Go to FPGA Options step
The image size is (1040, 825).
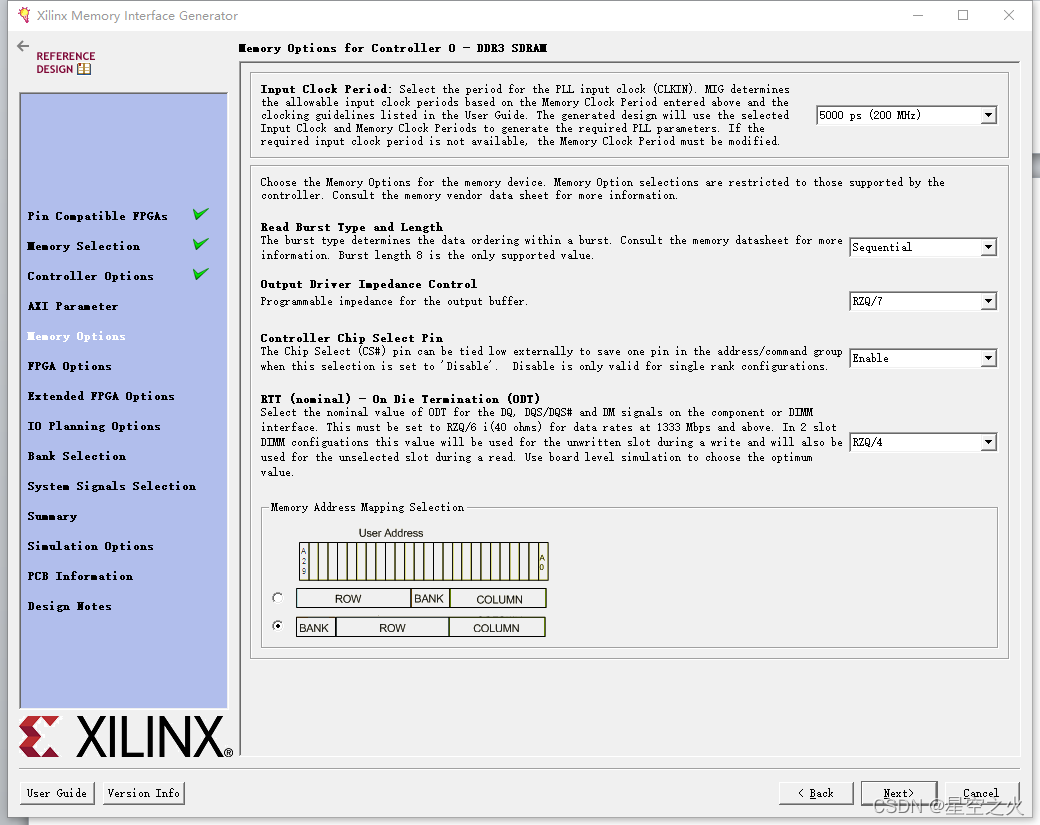70,366
